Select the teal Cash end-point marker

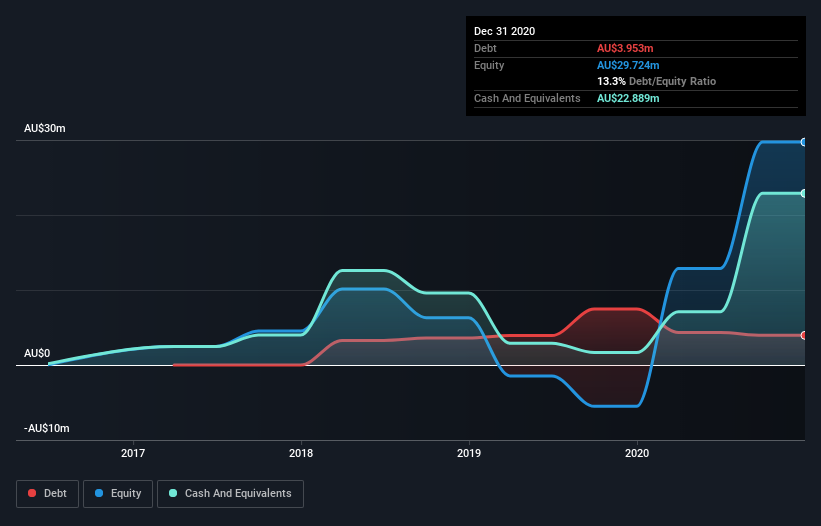[x=803, y=194]
